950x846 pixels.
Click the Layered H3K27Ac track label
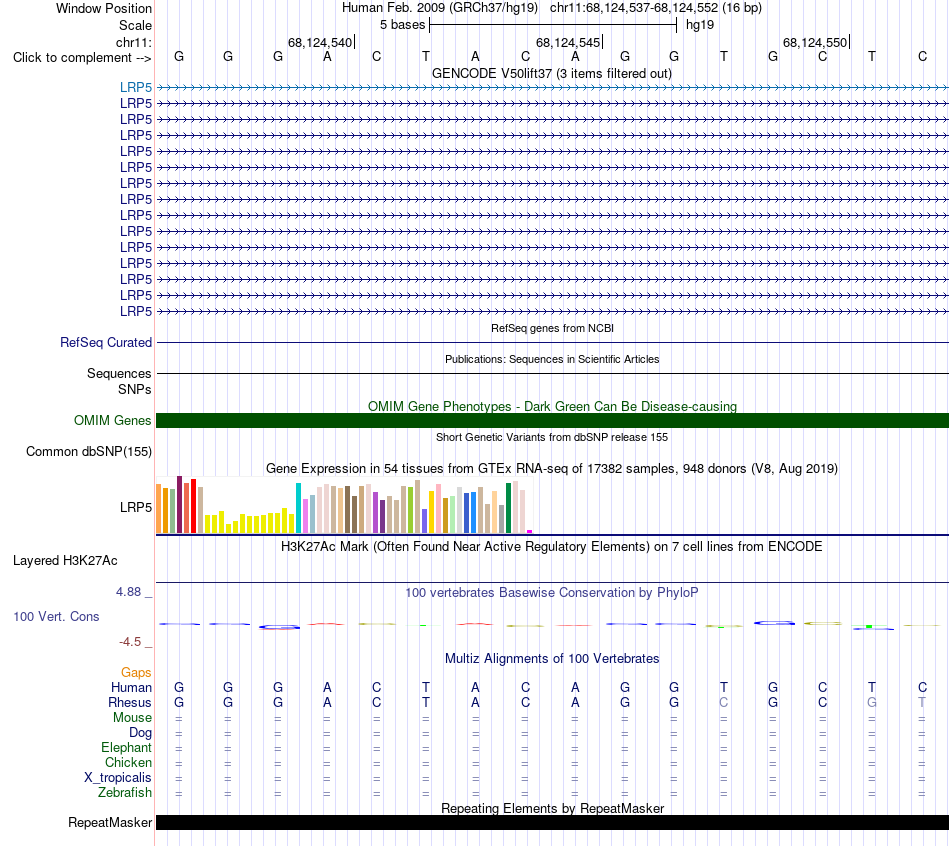pos(65,561)
